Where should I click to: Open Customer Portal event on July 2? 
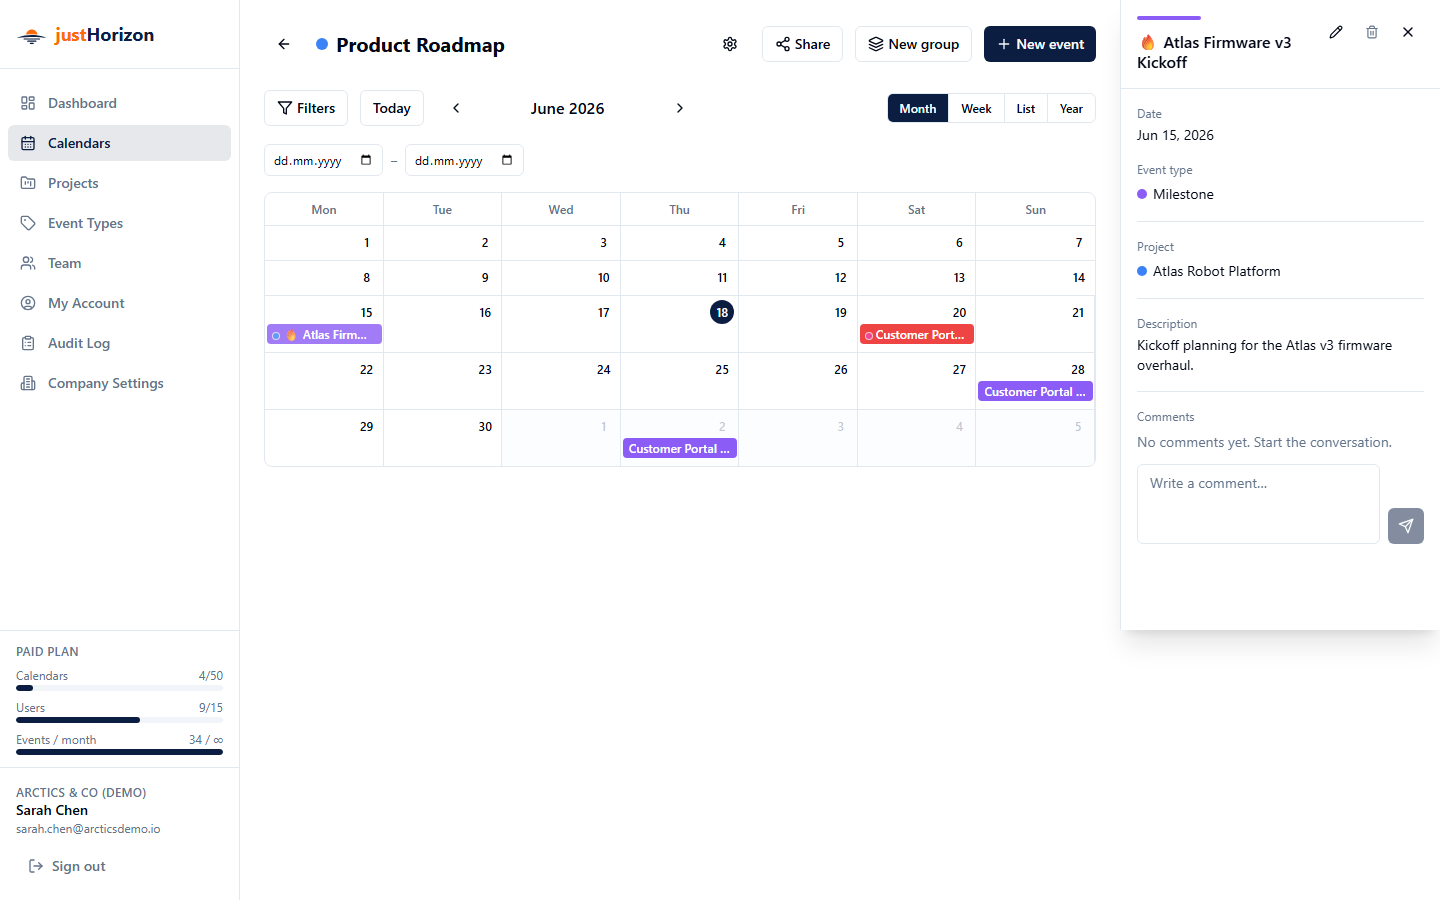680,449
